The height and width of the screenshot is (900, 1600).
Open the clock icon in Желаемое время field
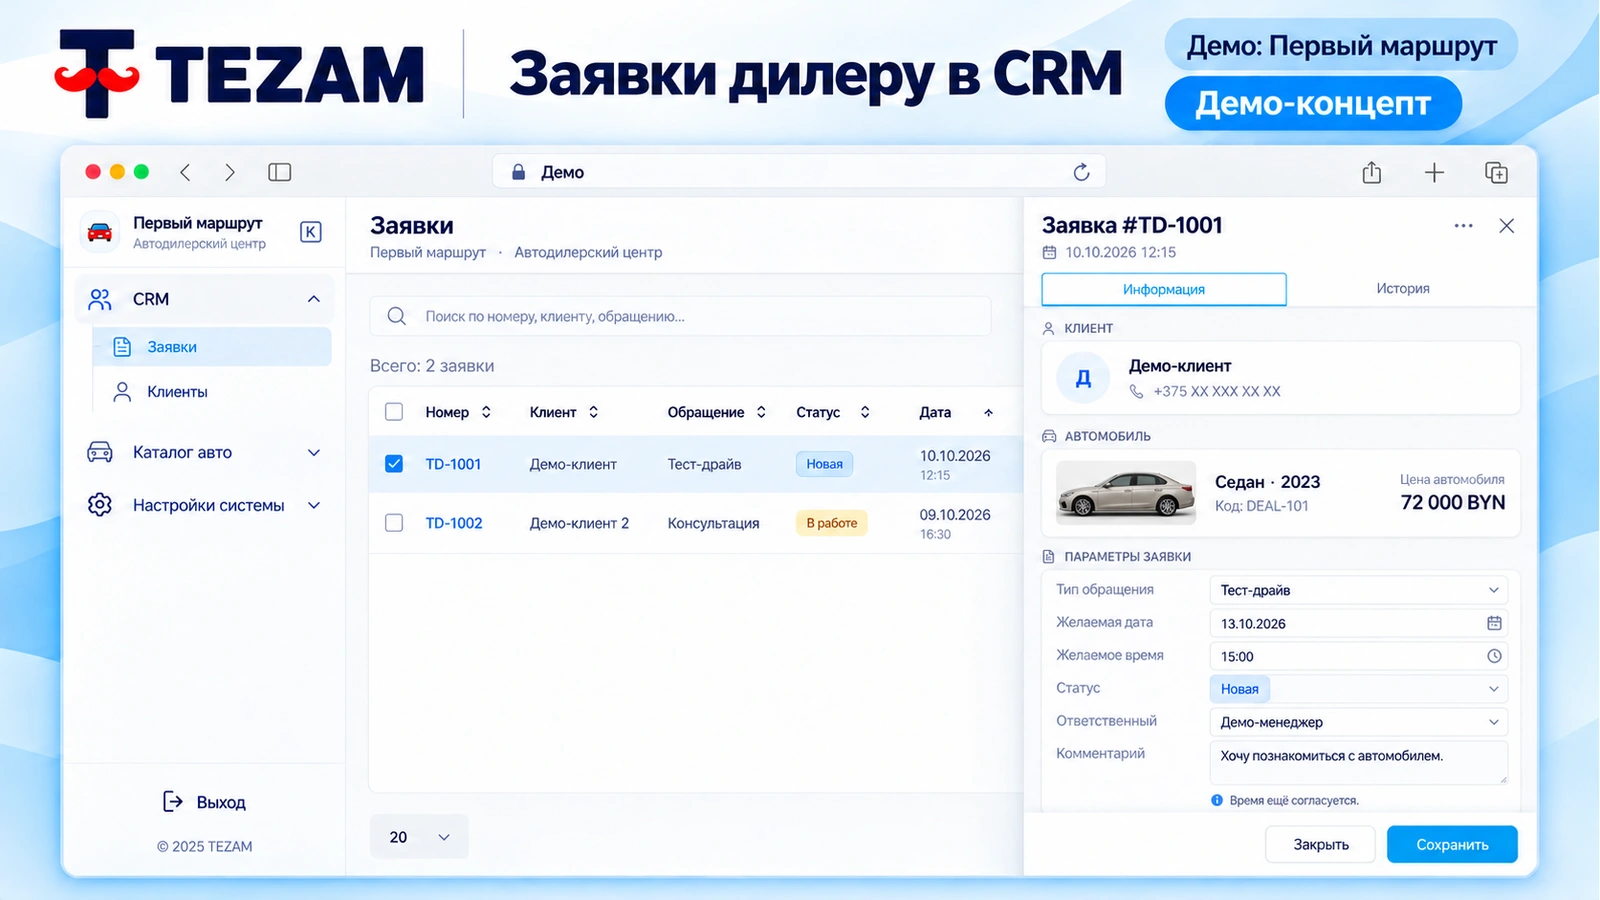coord(1494,656)
